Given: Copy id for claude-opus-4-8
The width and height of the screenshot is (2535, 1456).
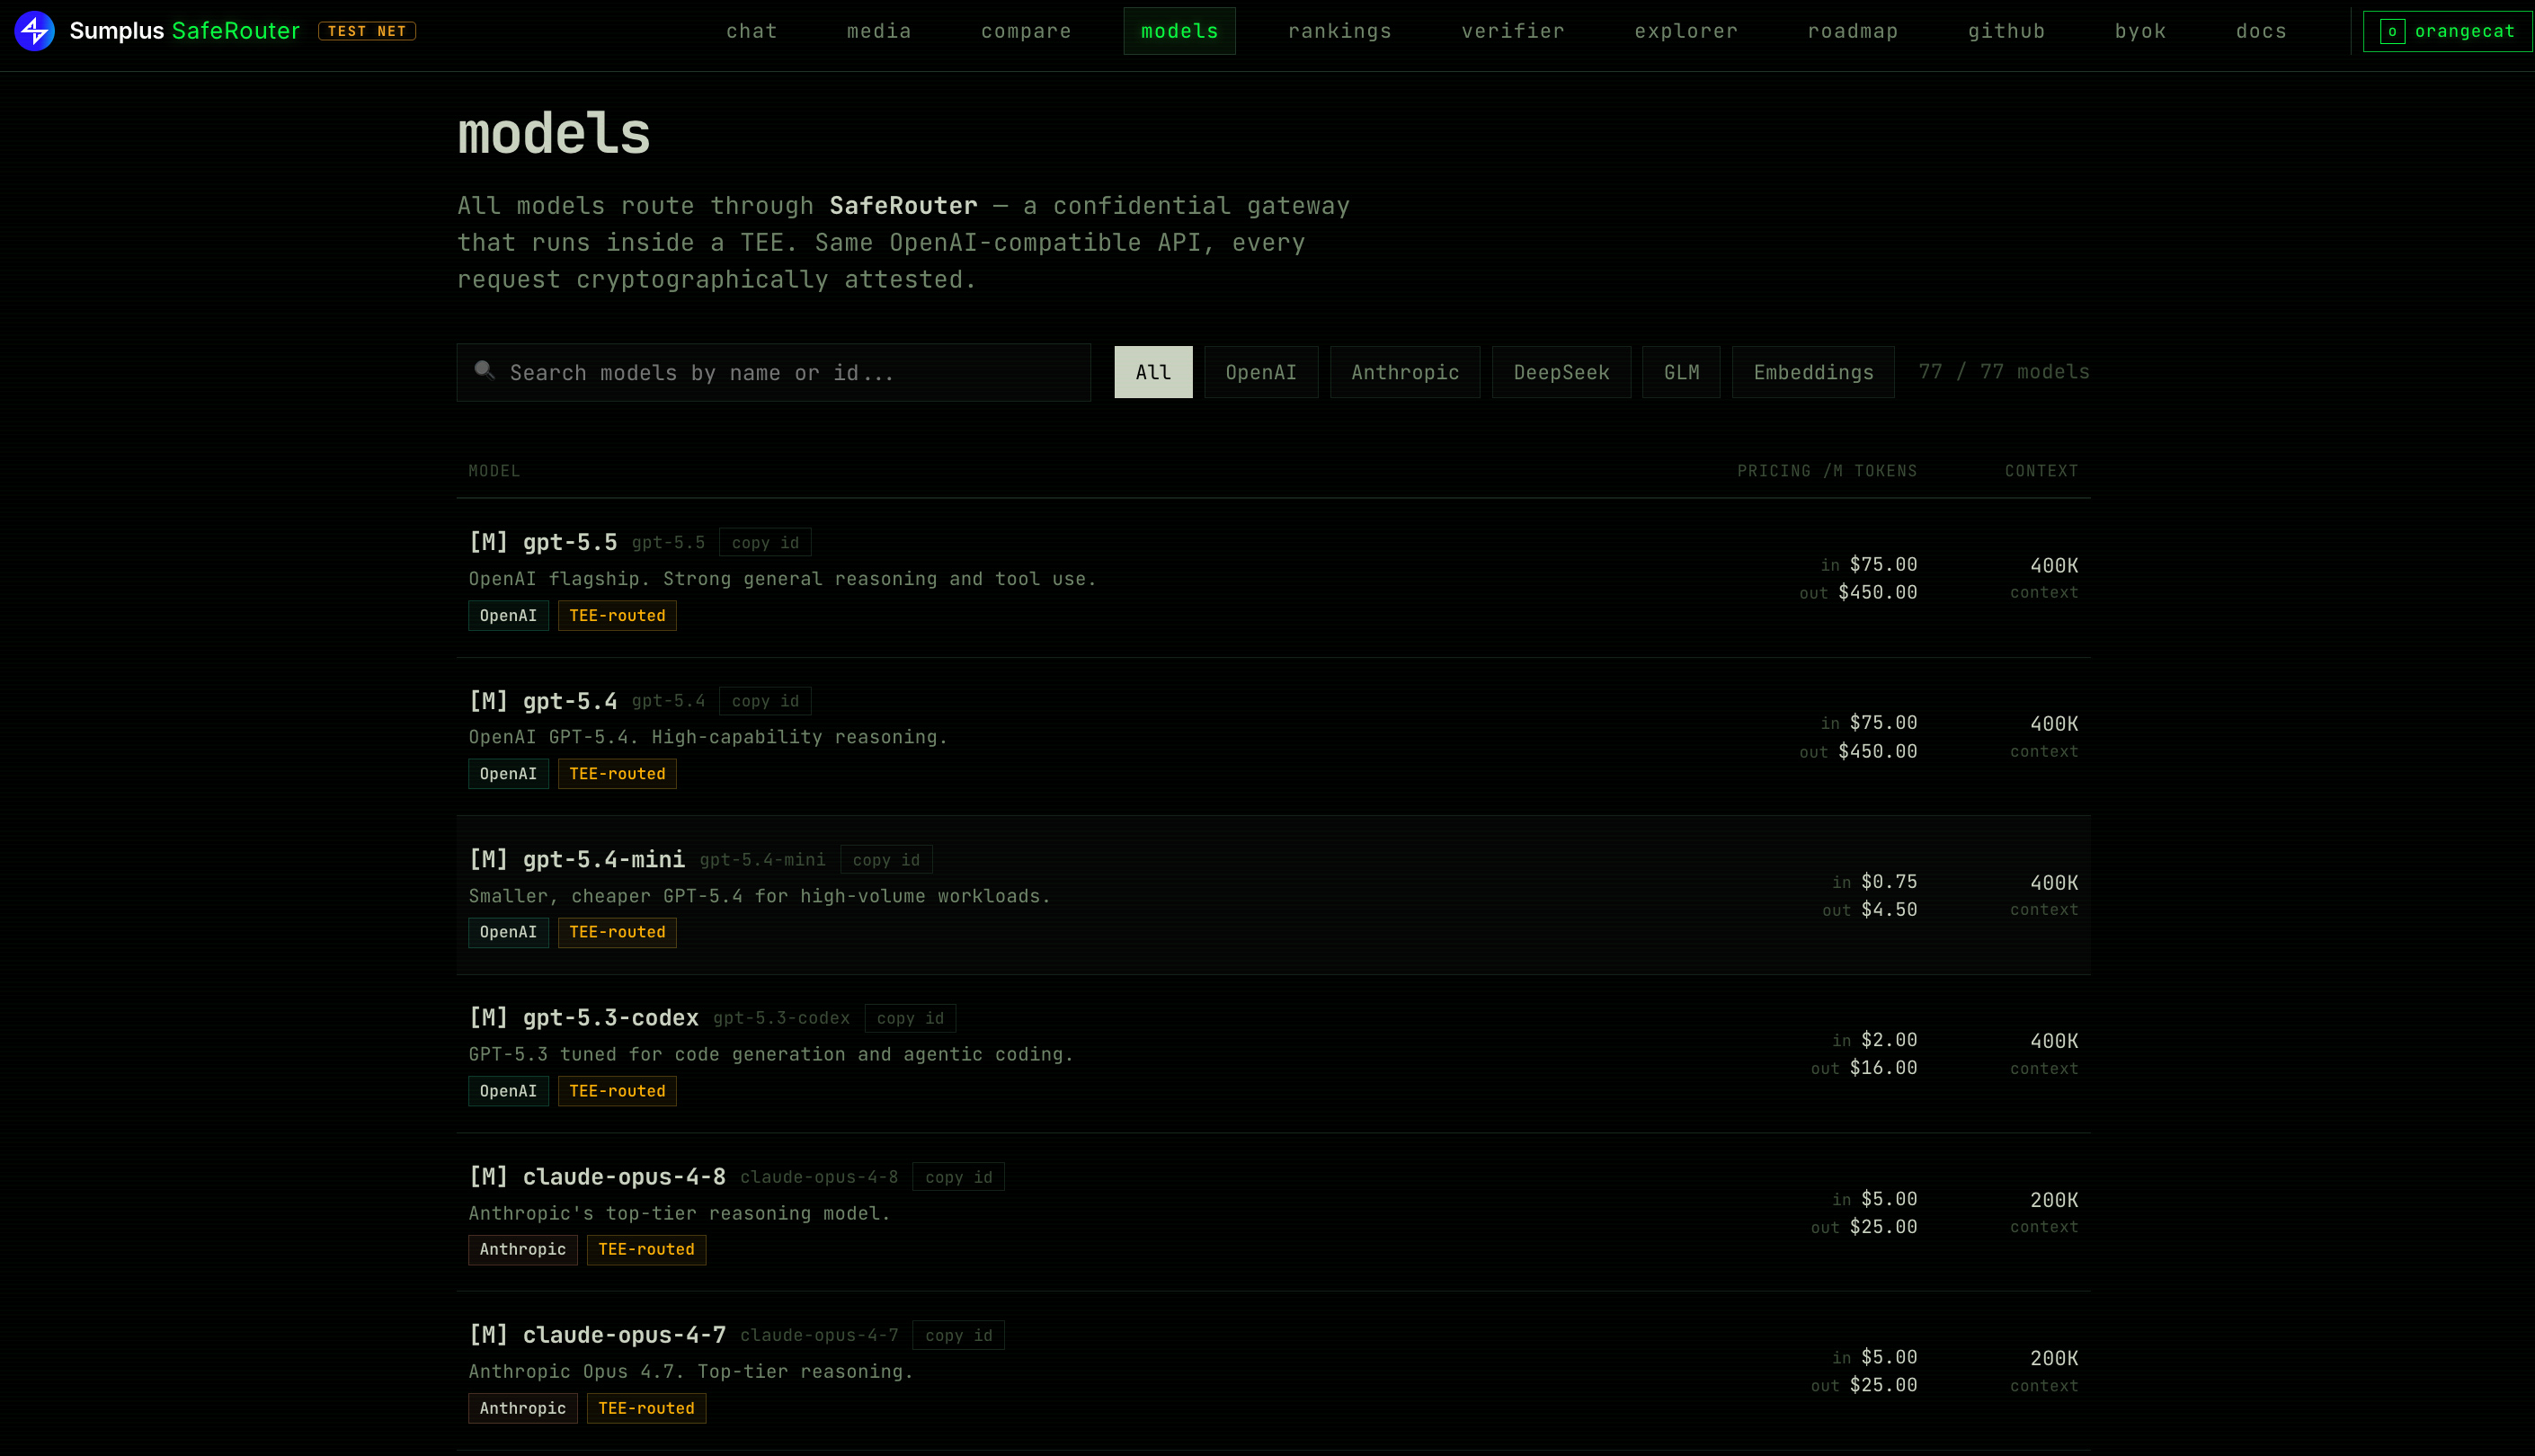Looking at the screenshot, I should 958,1176.
